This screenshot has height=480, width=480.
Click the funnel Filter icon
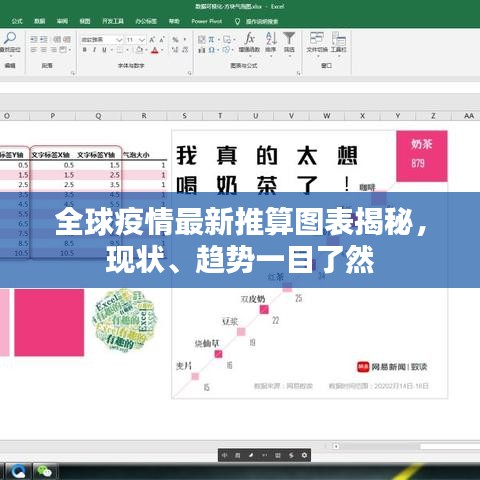(289, 38)
